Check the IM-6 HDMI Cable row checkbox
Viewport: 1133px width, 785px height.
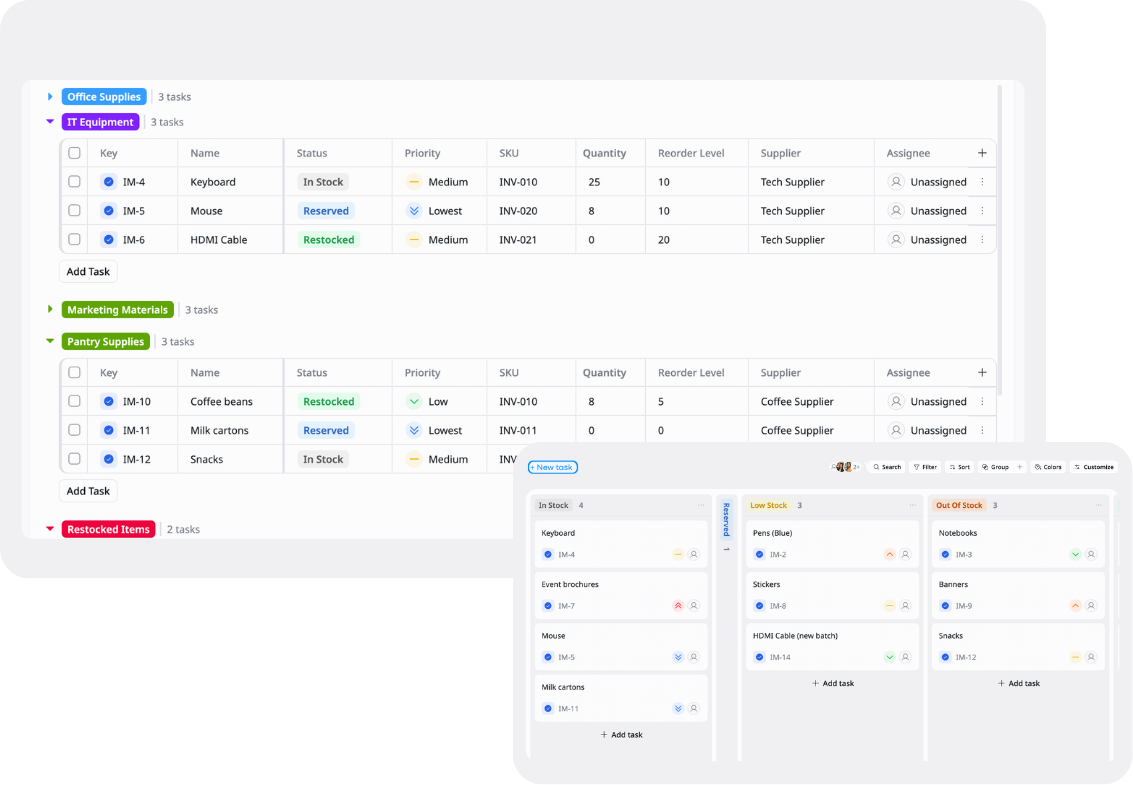tap(74, 239)
